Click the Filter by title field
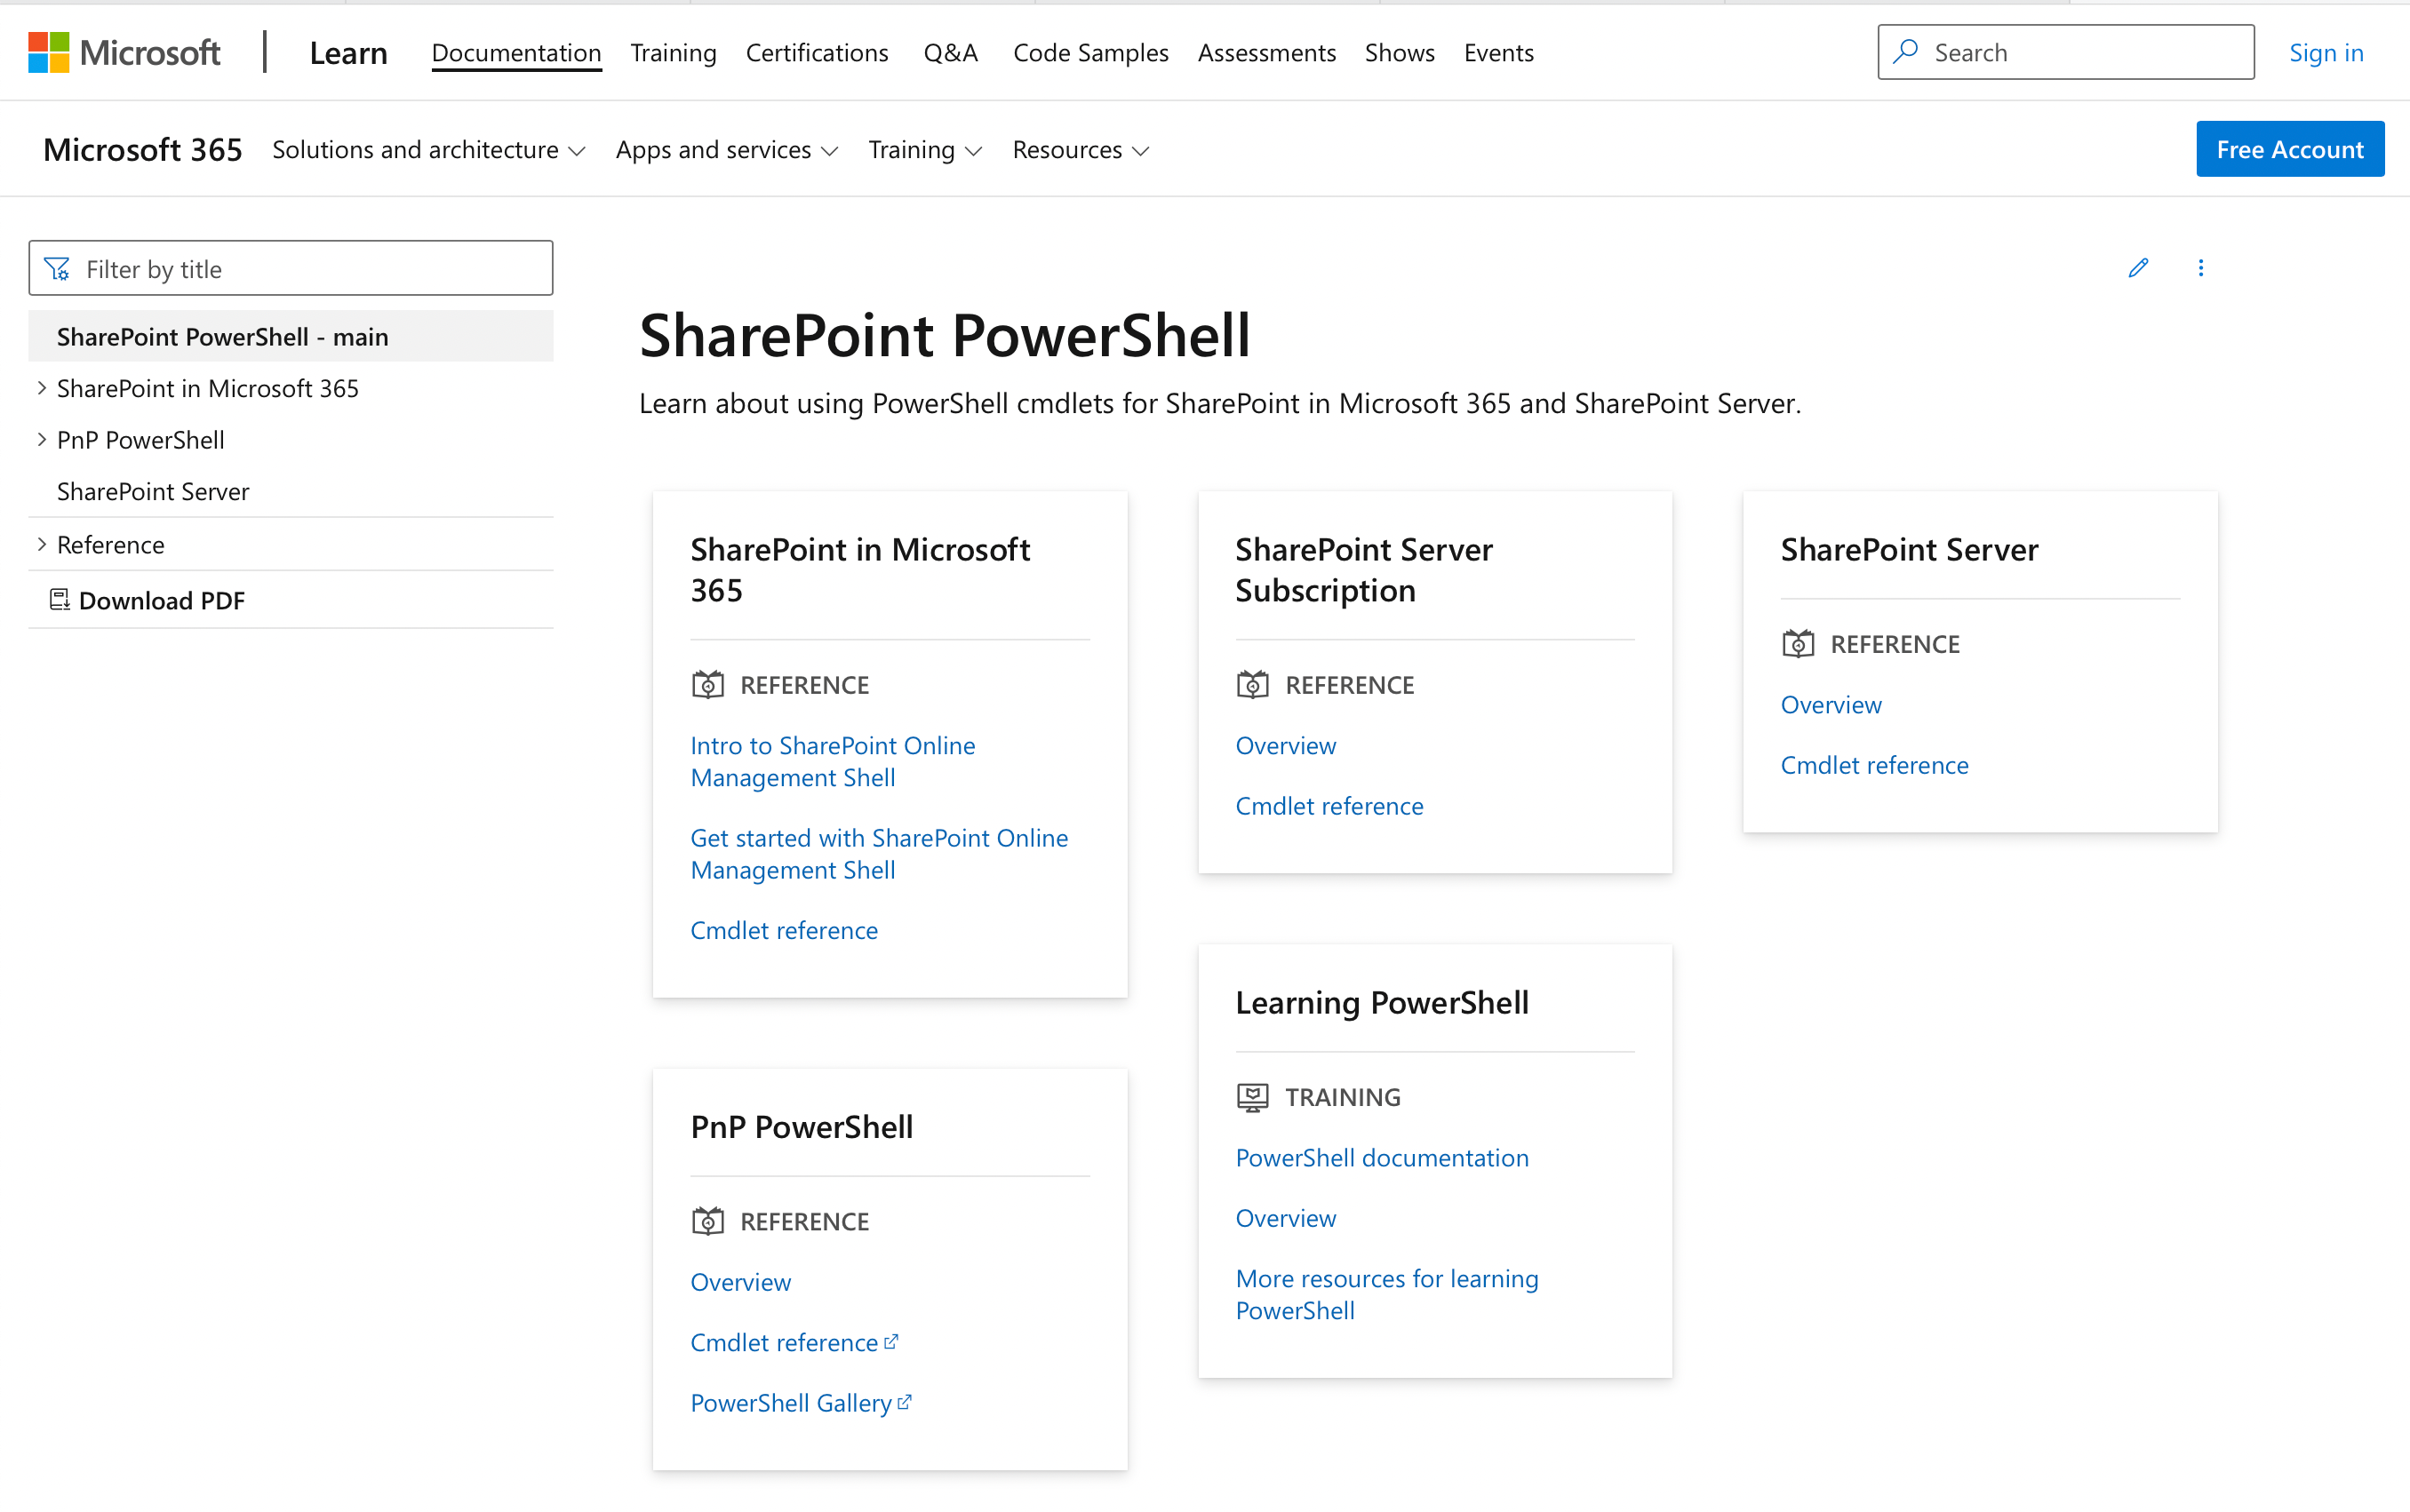The width and height of the screenshot is (2410, 1512). [290, 268]
